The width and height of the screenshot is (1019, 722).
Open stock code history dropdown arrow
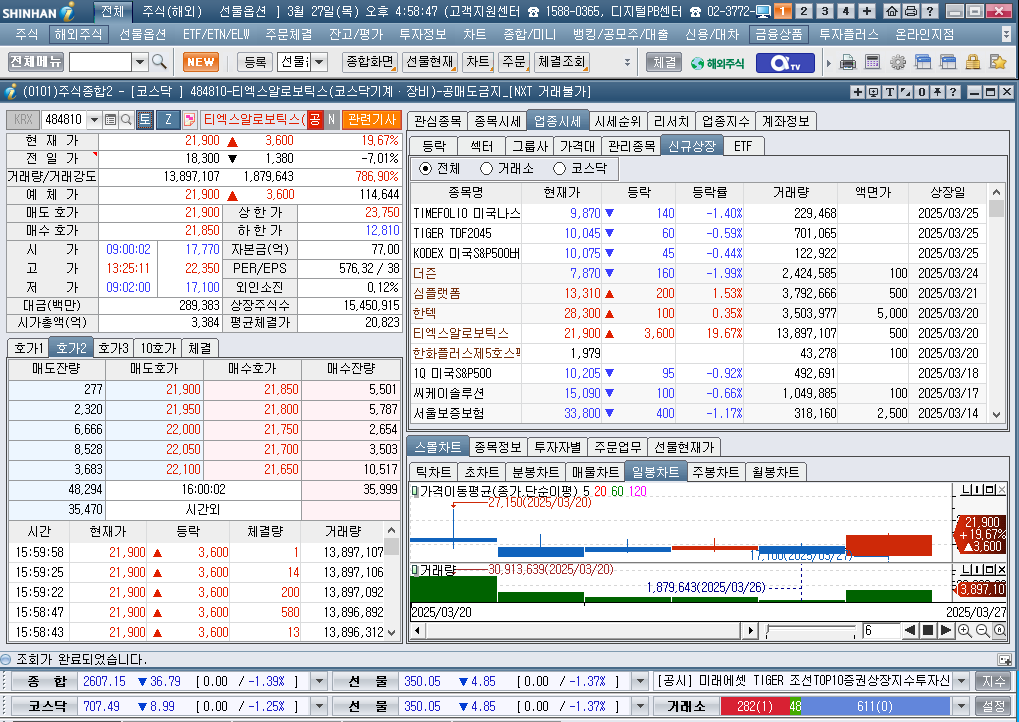pos(95,120)
